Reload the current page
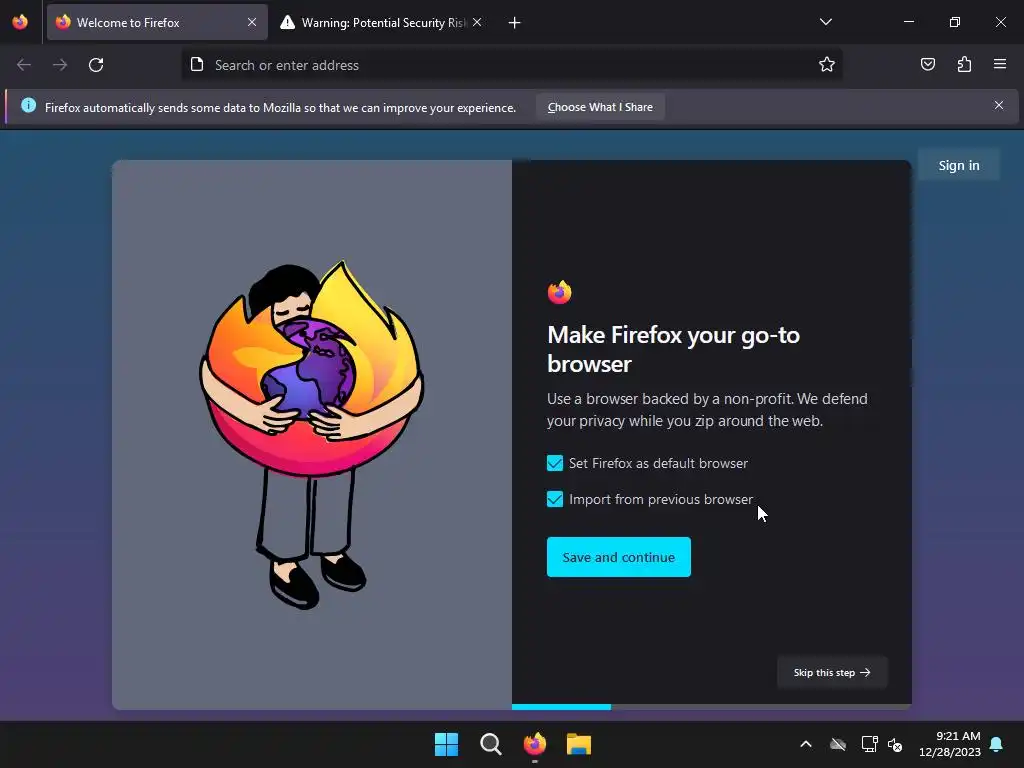1024x768 pixels. 96,65
